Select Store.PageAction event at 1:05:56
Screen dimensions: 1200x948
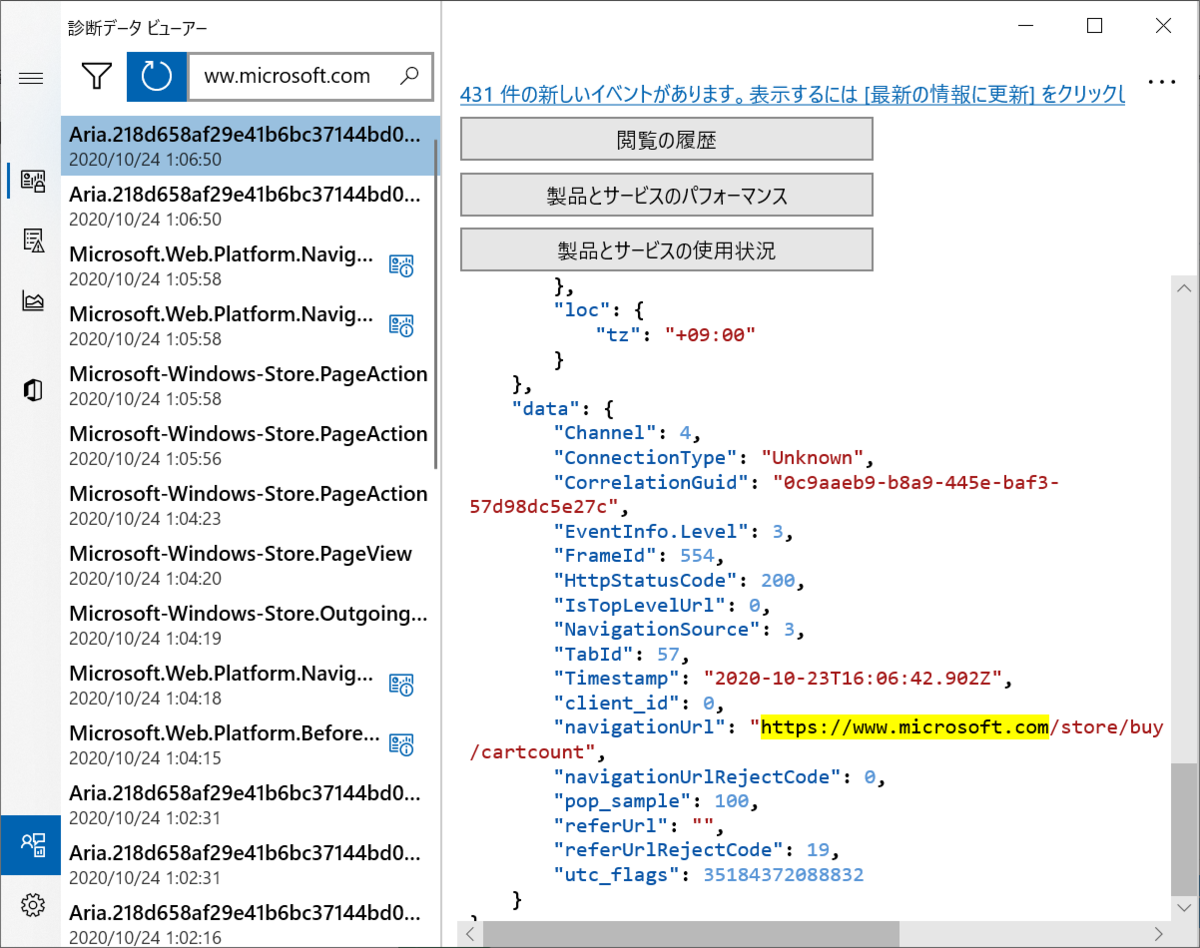coord(249,445)
